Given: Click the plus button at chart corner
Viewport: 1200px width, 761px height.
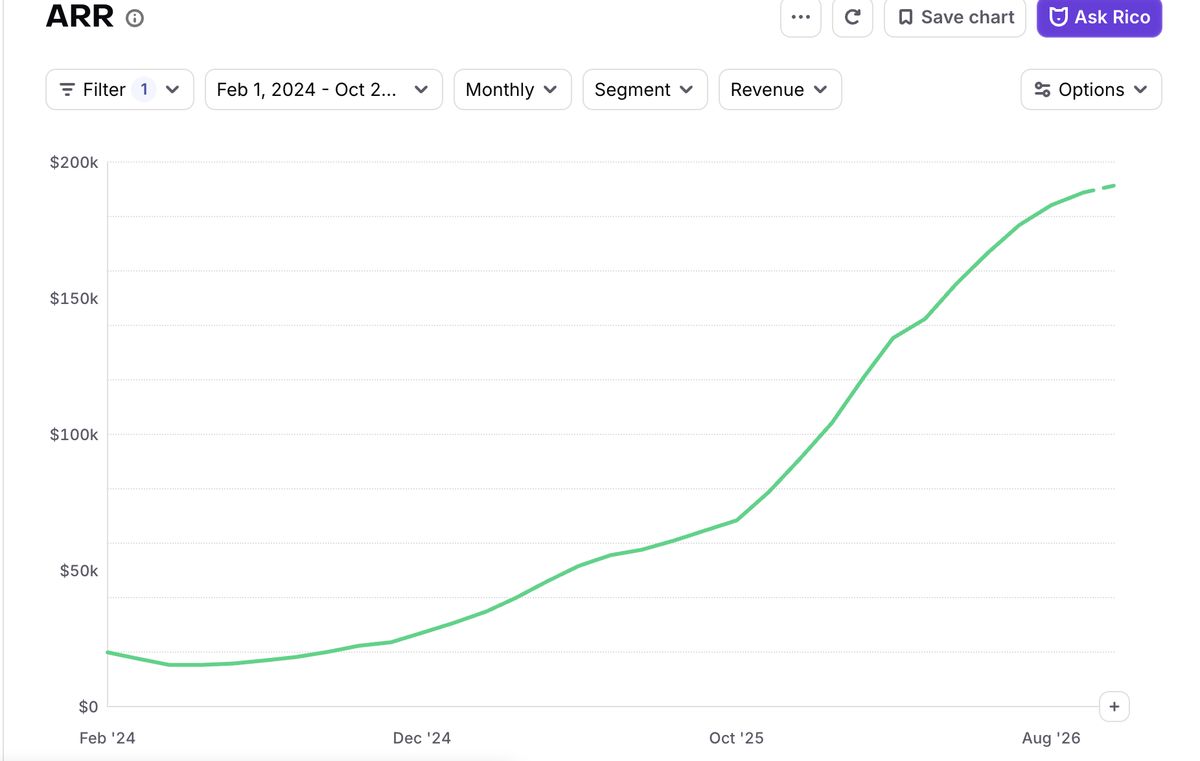Looking at the screenshot, I should point(1114,706).
